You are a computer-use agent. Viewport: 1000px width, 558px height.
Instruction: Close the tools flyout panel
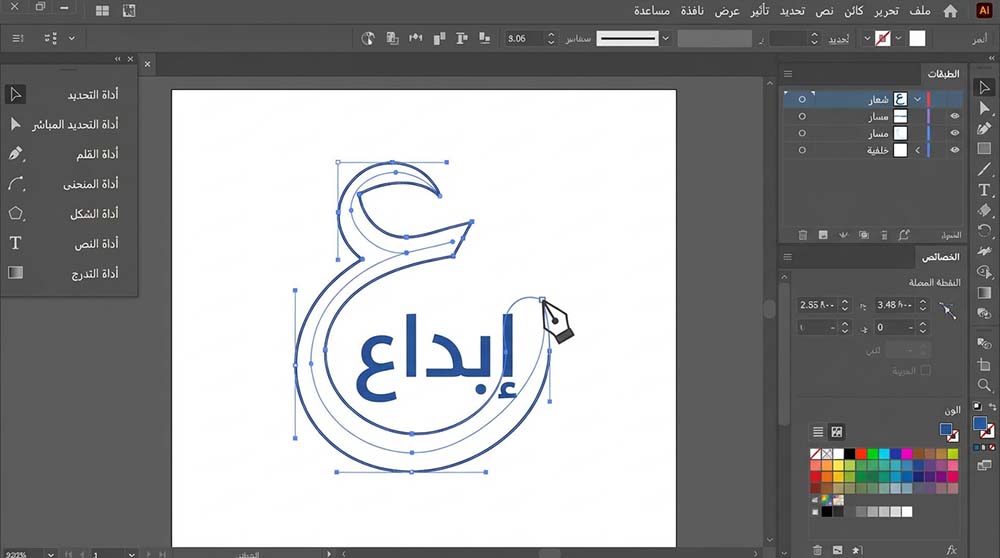pos(131,59)
